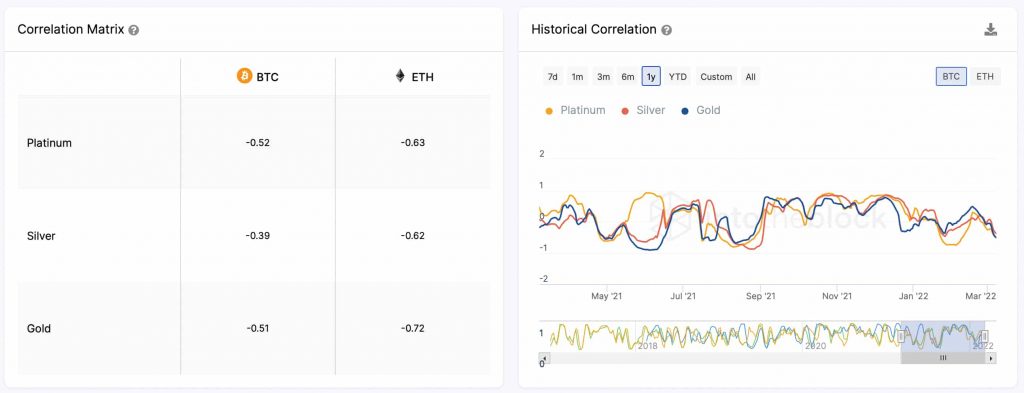Viewport: 1024px width, 393px height.
Task: Select the YTD range button
Action: tap(678, 76)
